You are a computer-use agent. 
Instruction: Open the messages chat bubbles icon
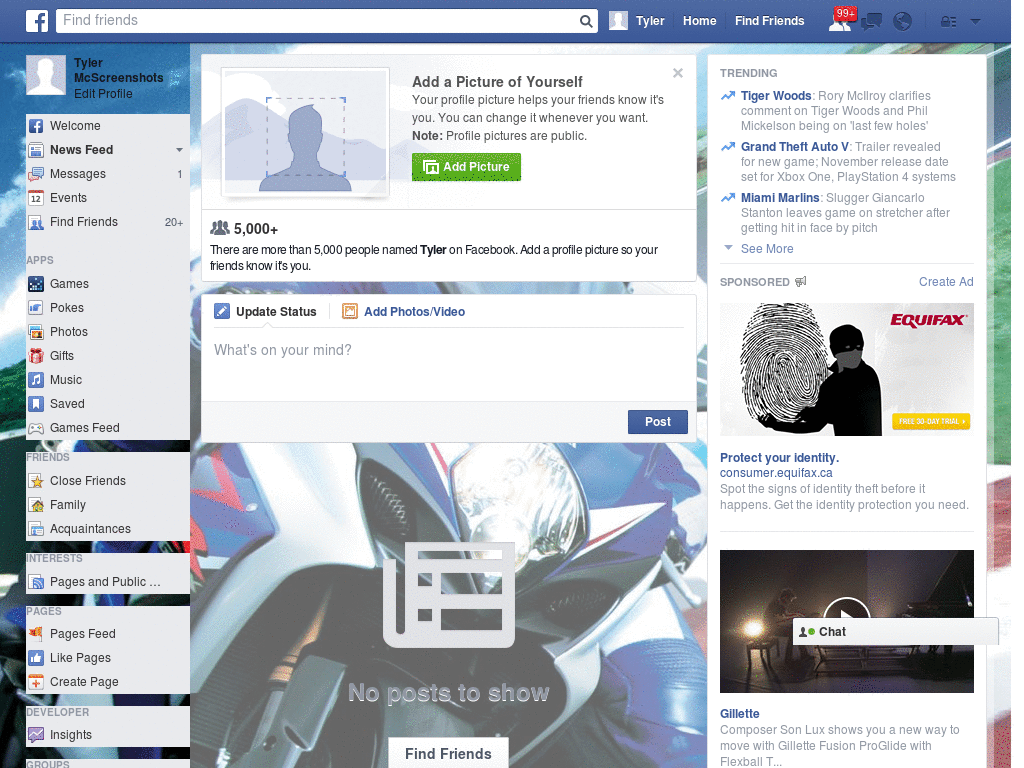pyautogui.click(x=871, y=22)
